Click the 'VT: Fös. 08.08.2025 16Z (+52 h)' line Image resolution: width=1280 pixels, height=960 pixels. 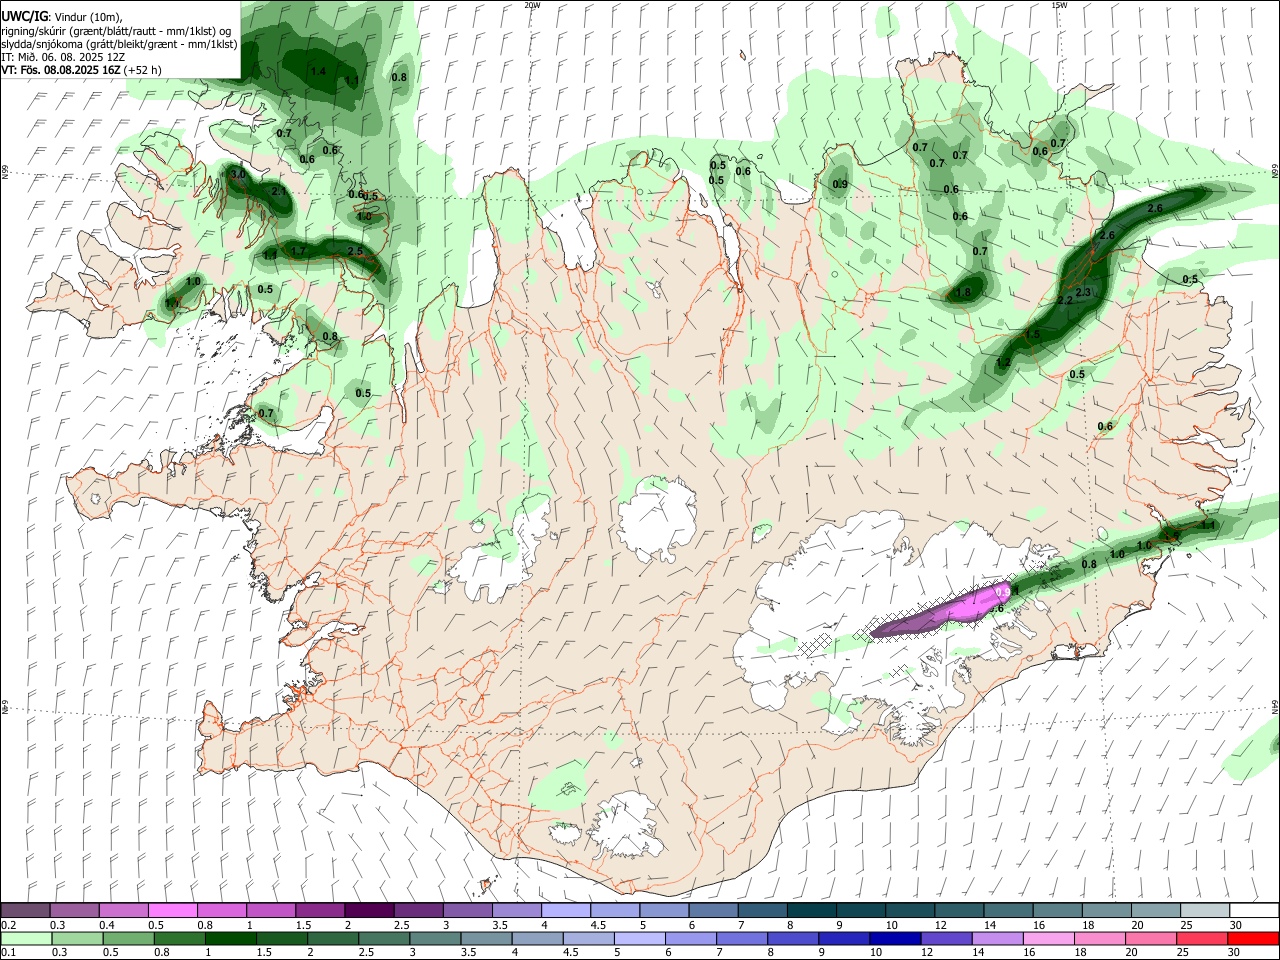[x=81, y=70]
